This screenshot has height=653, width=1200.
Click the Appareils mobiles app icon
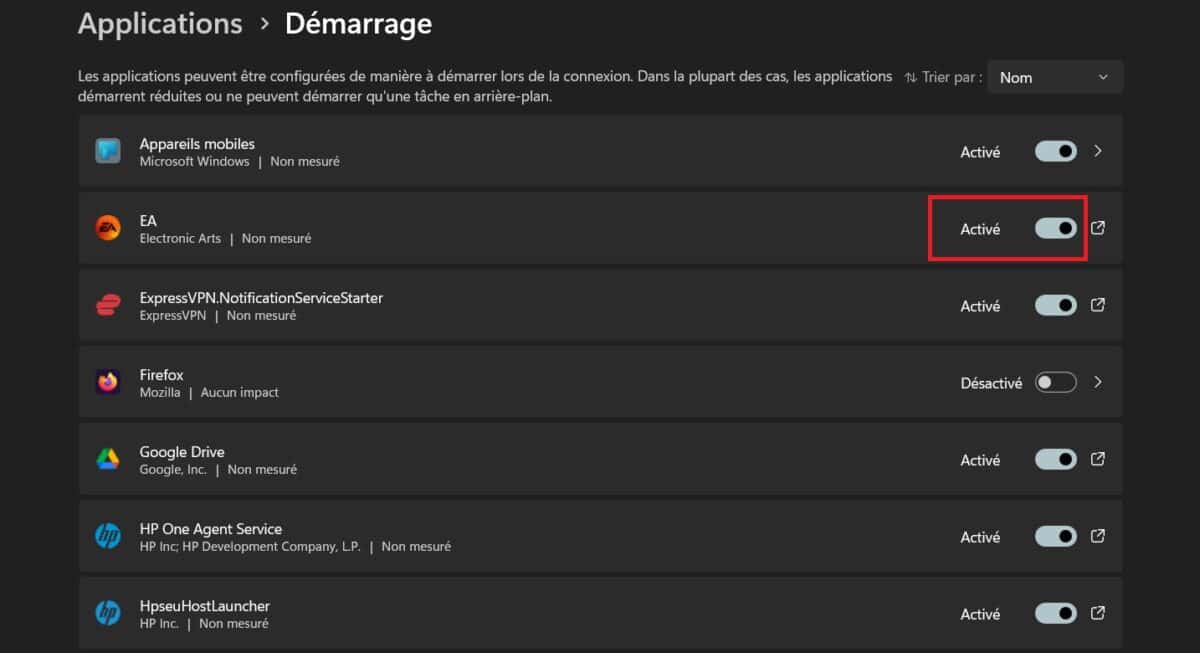[107, 151]
